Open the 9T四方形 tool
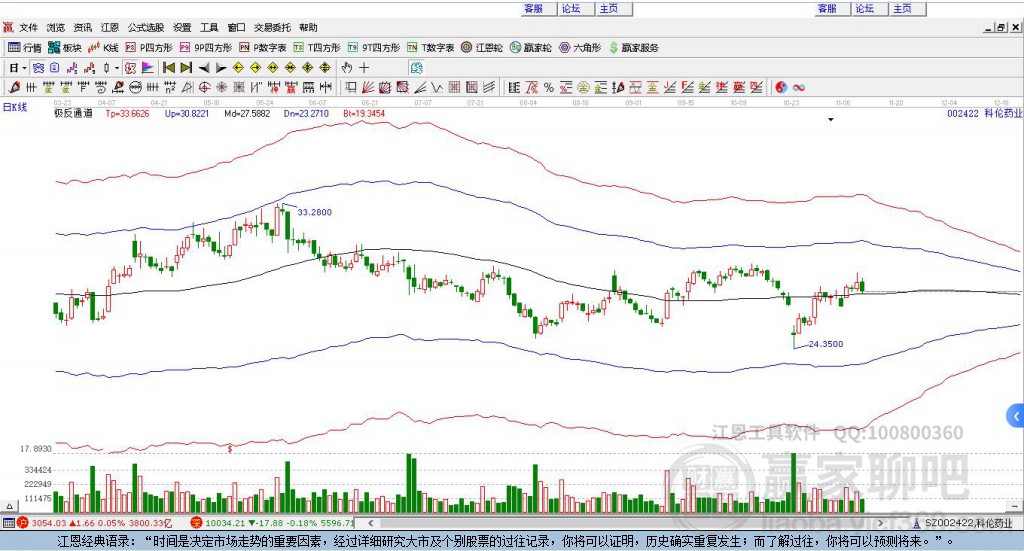This screenshot has height=551, width=1024. tap(374, 48)
